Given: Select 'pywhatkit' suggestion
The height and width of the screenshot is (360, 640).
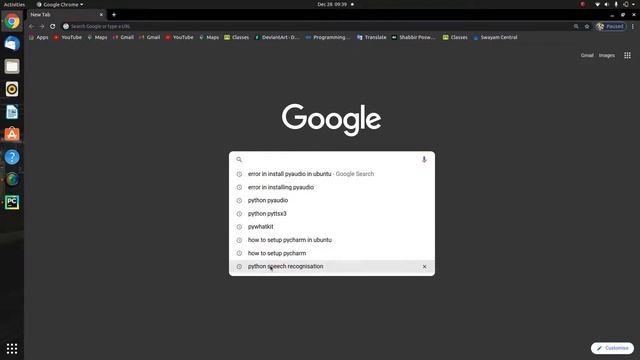Looking at the screenshot, I should pos(331,227).
